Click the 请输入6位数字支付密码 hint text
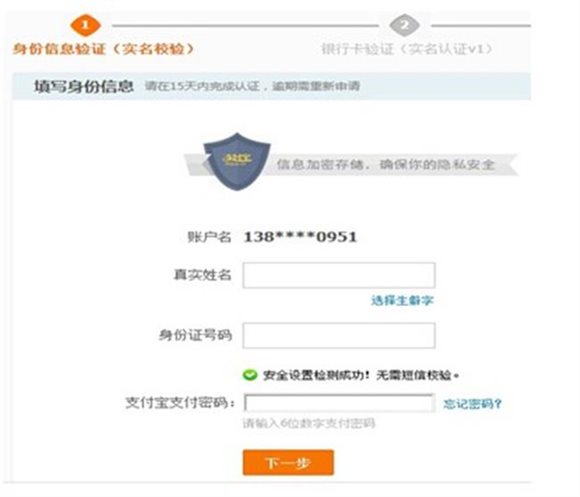580x497 pixels. [309, 423]
